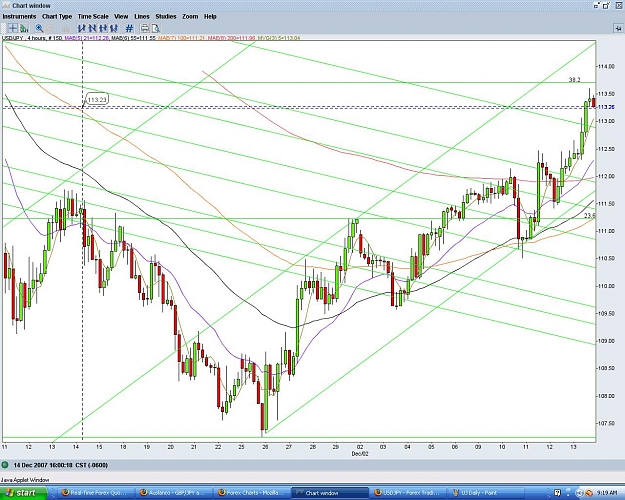Click the toolbar drag handle grip
Image resolution: width=625 pixels, height=500 pixels.
pyautogui.click(x=4, y=28)
